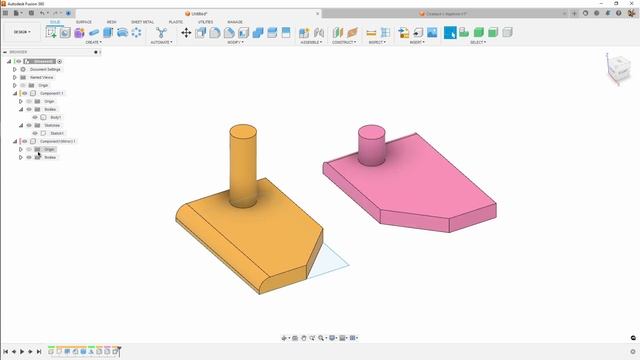The image size is (640, 360).
Task: Open the Create dropdown menu
Action: pyautogui.click(x=93, y=42)
